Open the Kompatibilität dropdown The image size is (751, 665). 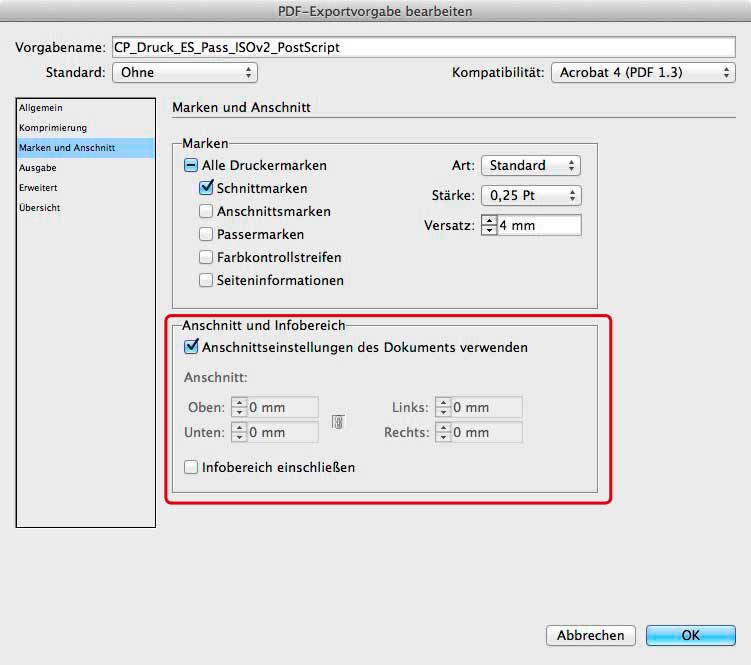click(643, 73)
